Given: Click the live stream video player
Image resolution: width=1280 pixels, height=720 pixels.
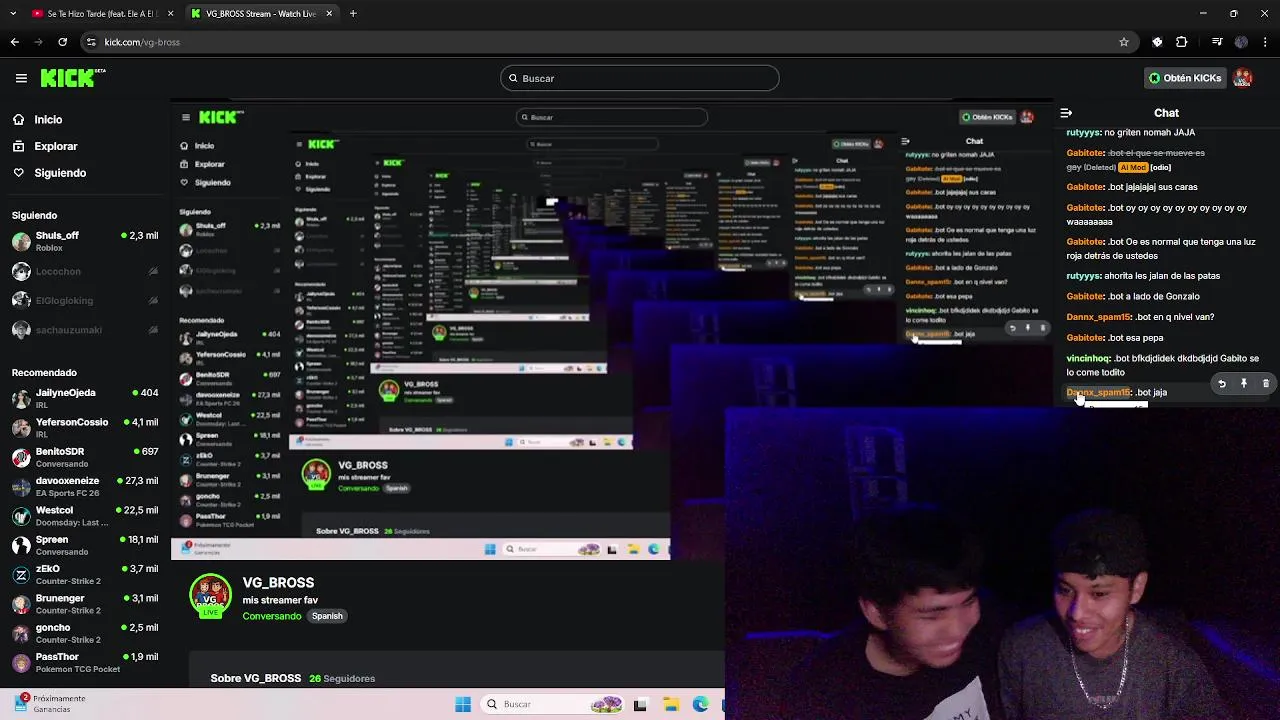Looking at the screenshot, I should pyautogui.click(x=612, y=330).
